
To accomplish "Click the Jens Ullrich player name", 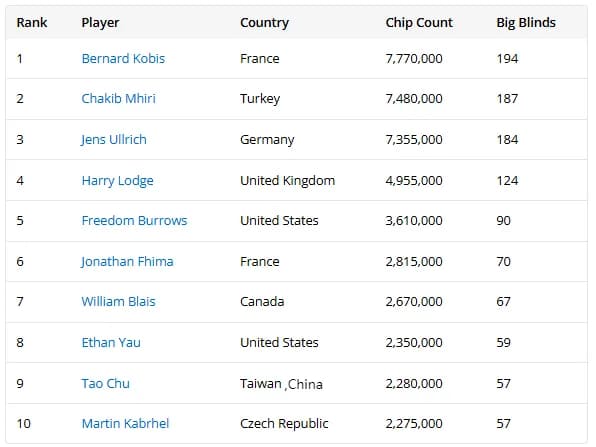I will coord(114,139).
